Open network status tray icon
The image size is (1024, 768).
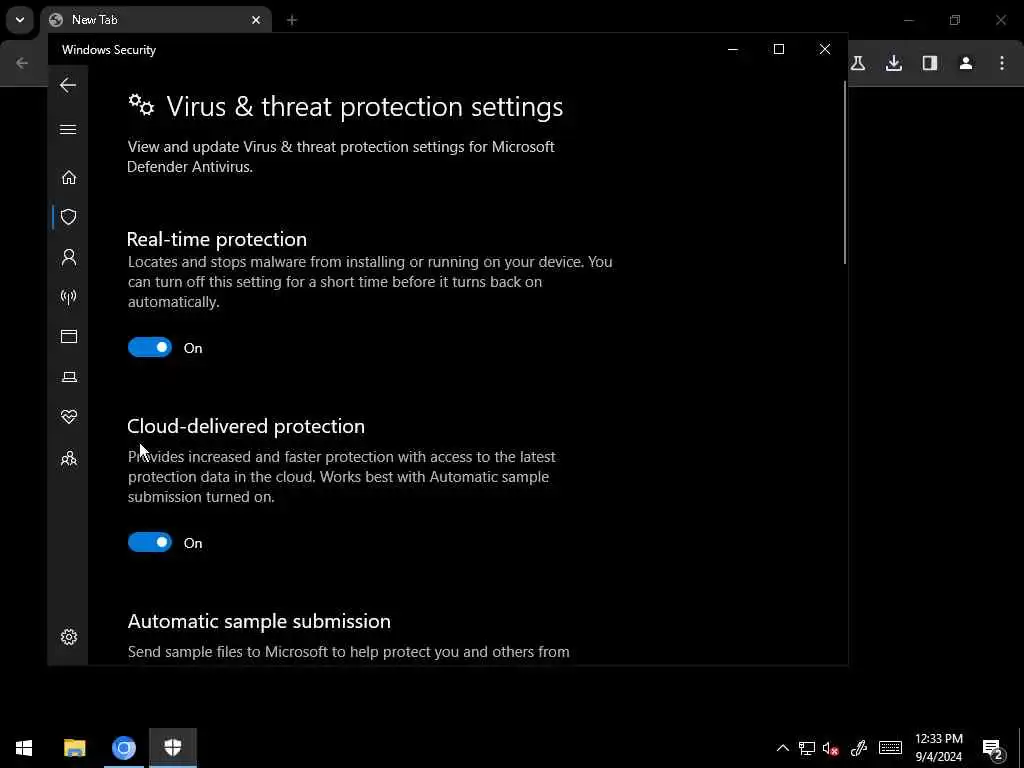pyautogui.click(x=807, y=748)
